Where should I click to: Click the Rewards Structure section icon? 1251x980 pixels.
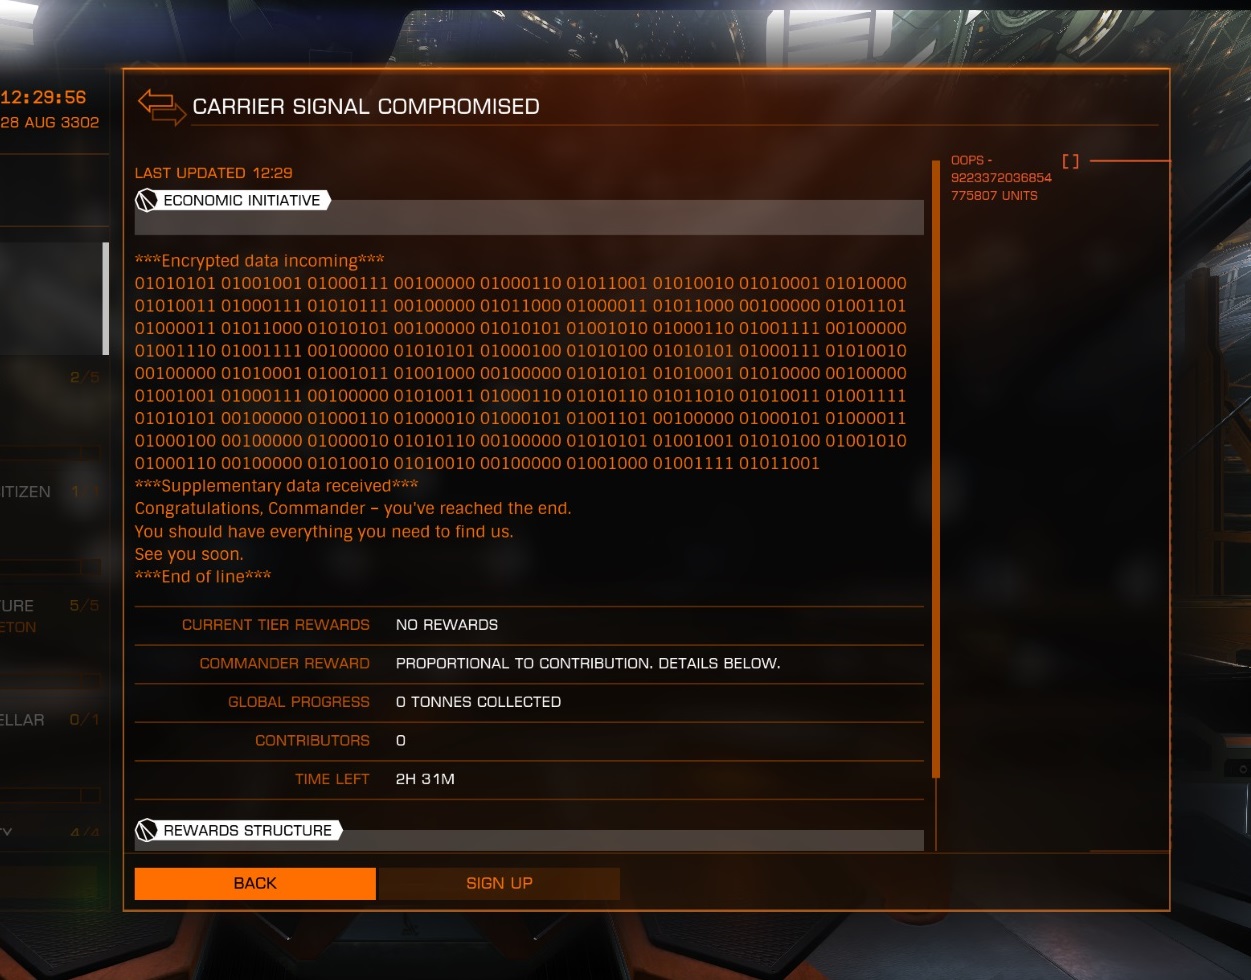point(147,830)
